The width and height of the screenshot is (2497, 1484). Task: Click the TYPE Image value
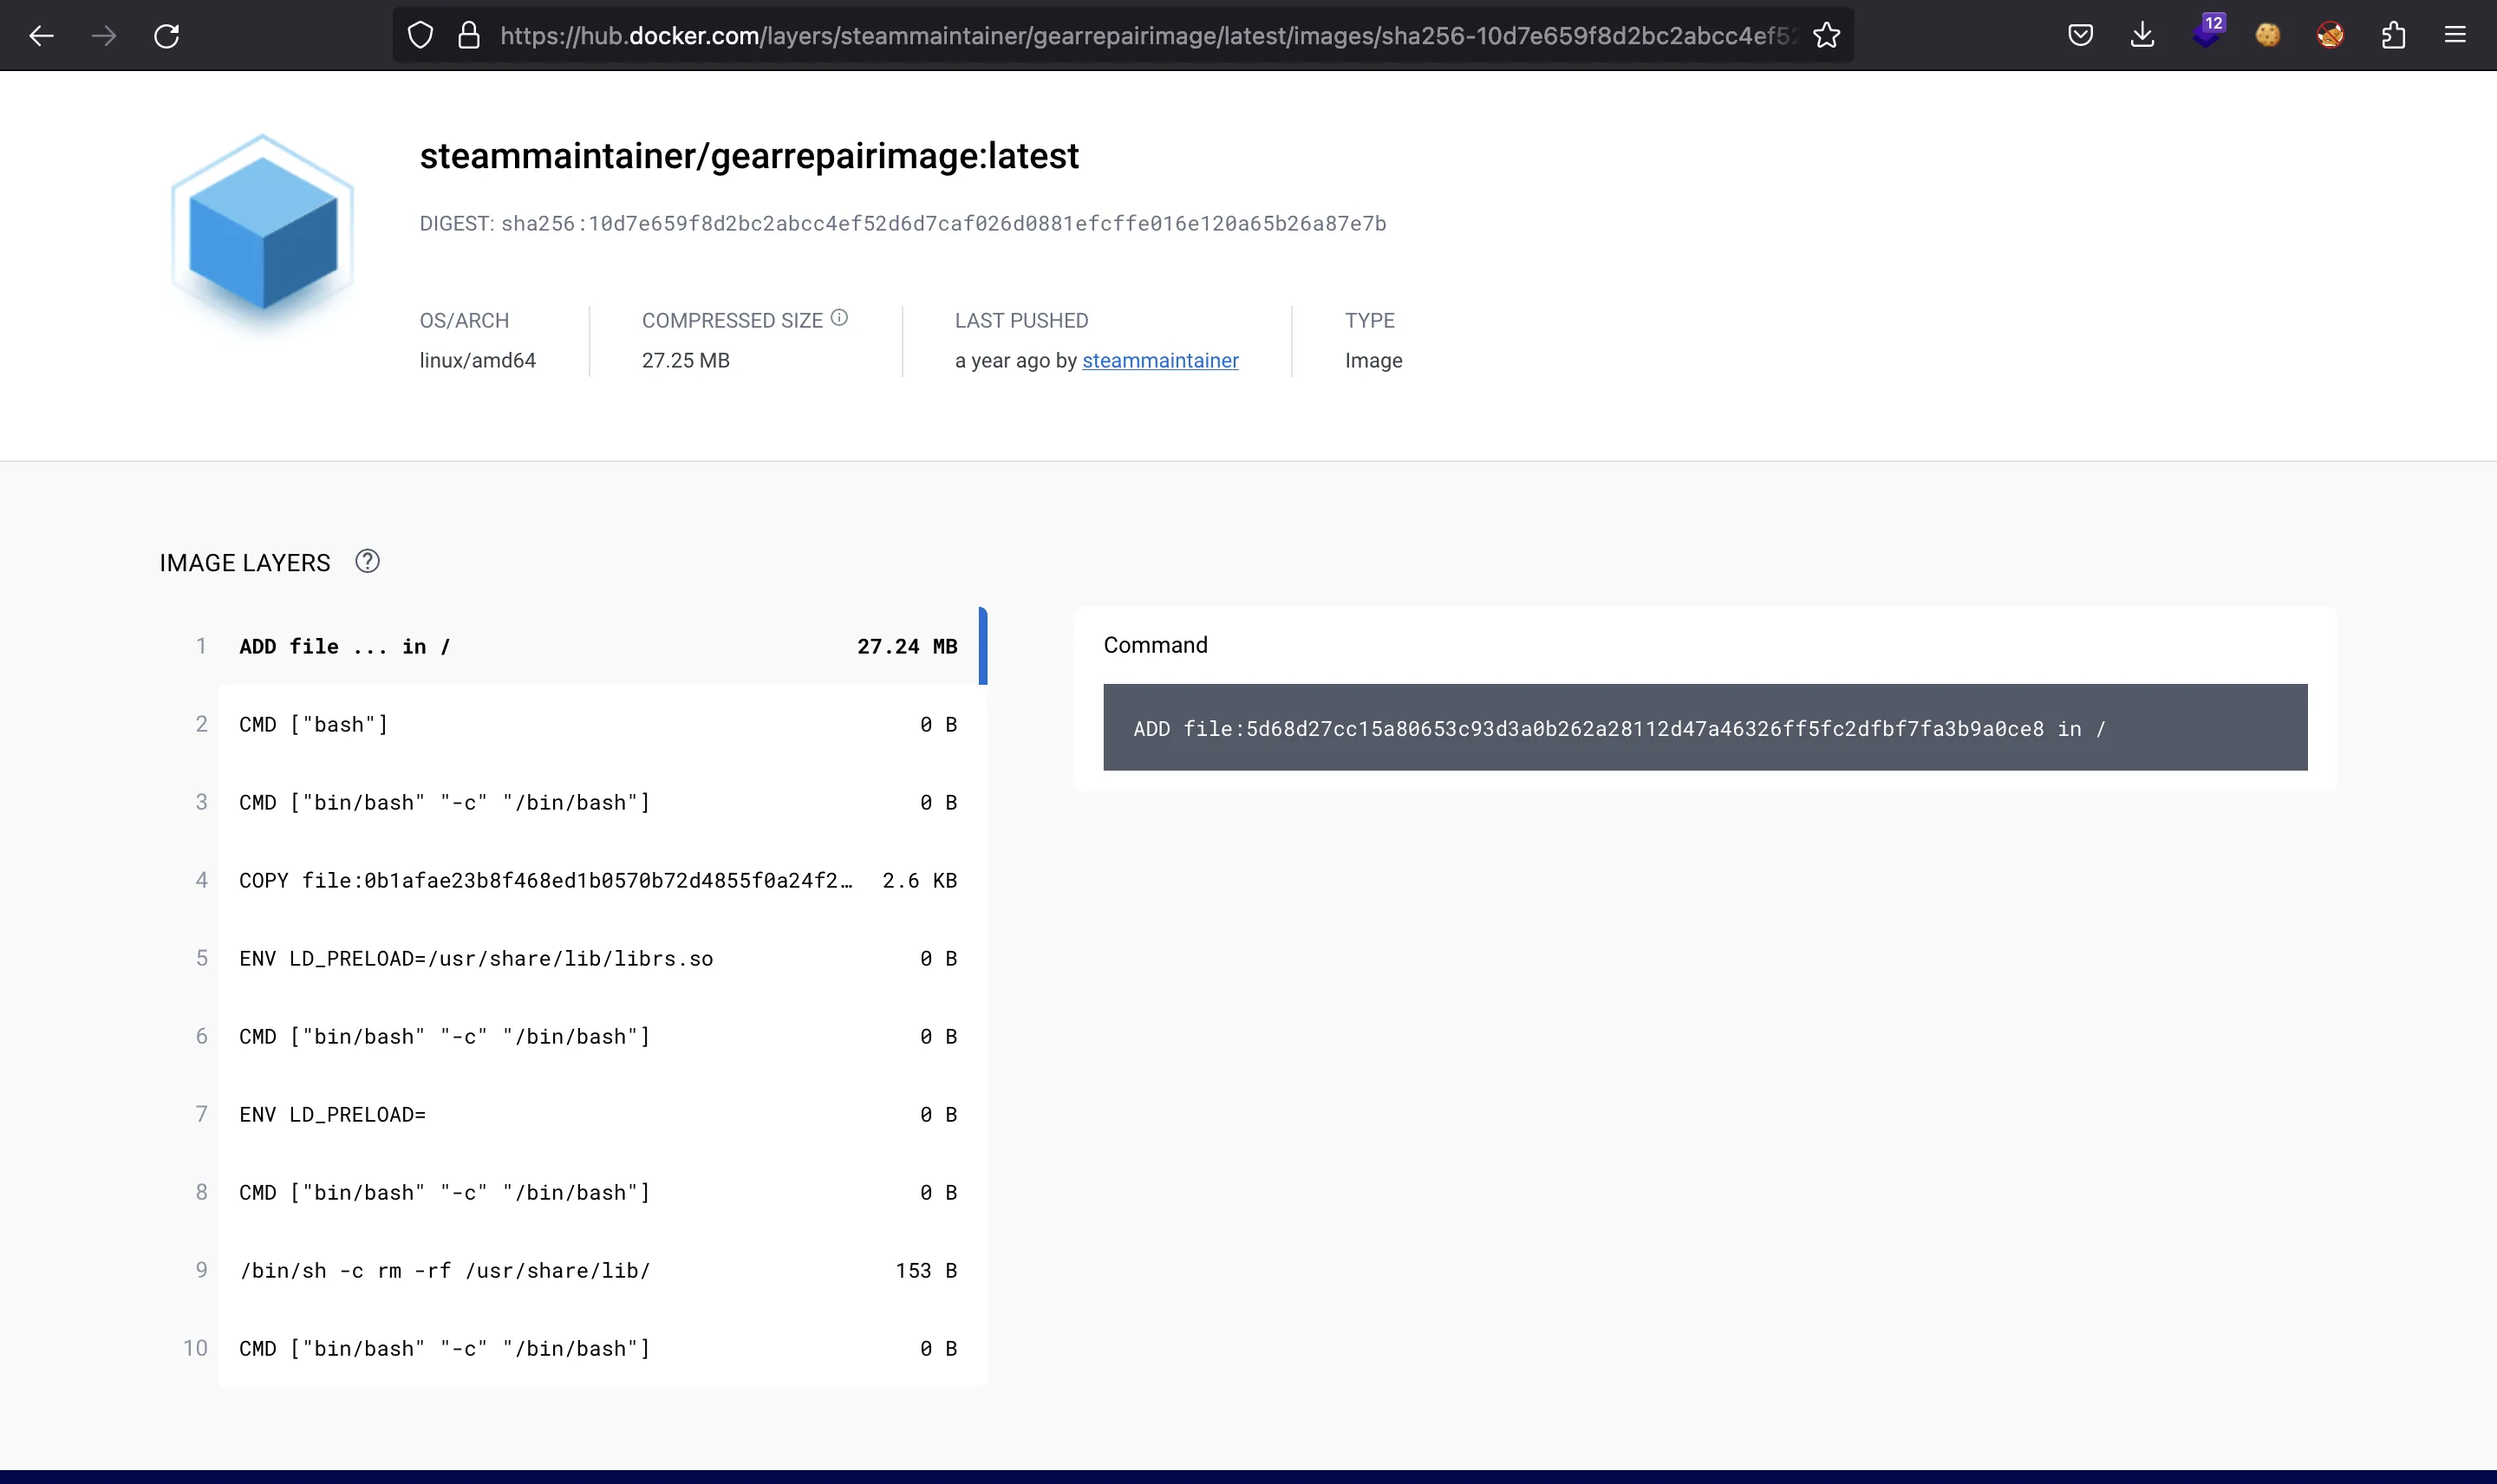pyautogui.click(x=1373, y=360)
